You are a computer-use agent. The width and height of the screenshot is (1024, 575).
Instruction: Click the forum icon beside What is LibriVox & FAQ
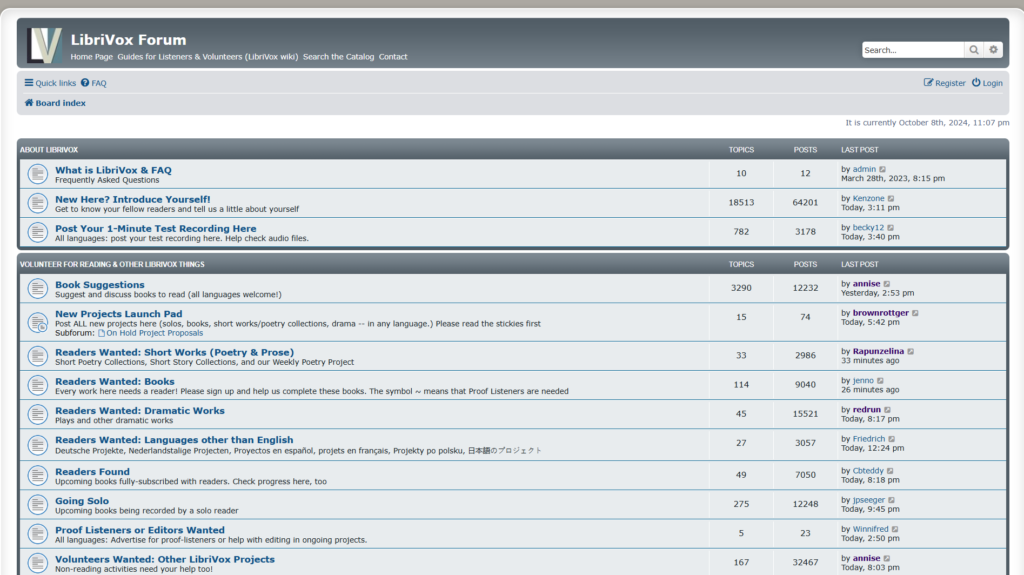tap(38, 174)
